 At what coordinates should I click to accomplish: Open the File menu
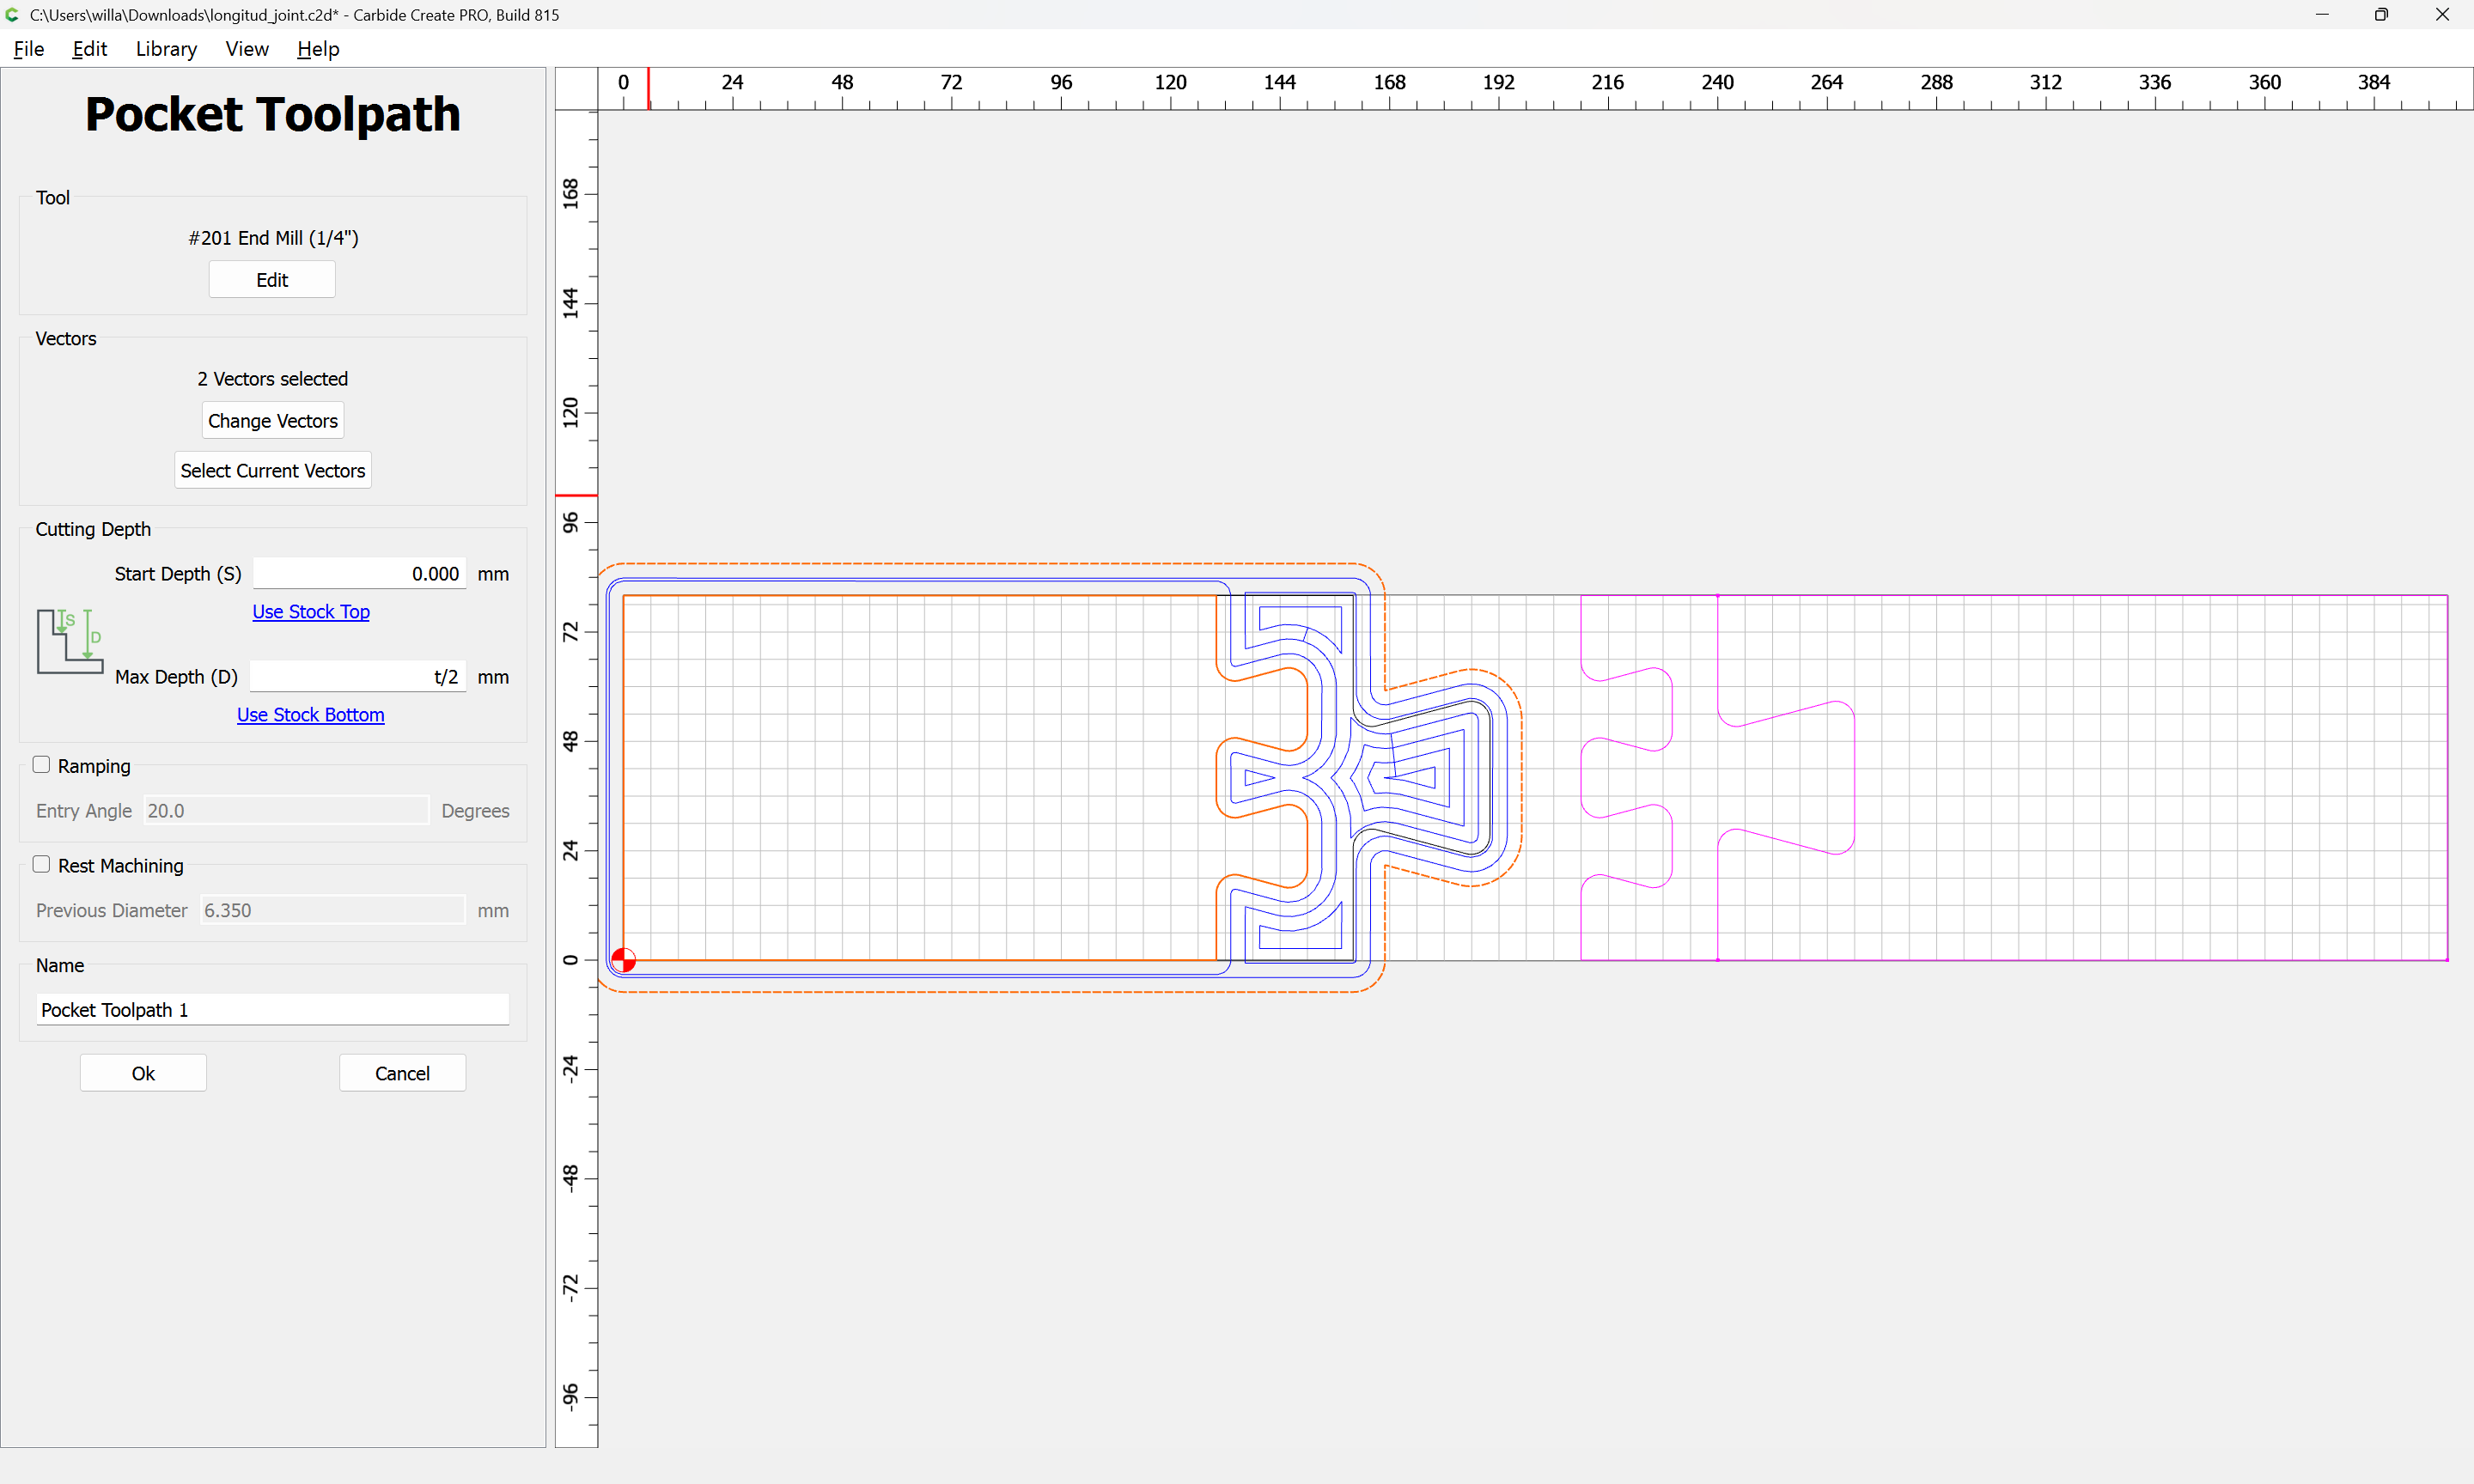point(29,49)
